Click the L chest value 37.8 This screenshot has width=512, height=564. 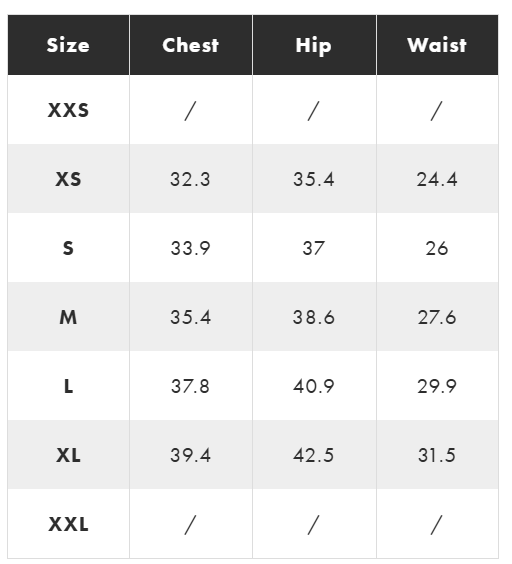coord(190,386)
